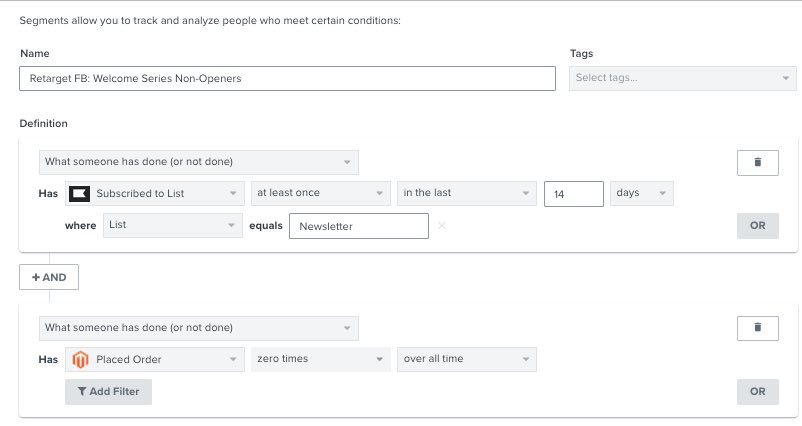Open the 'at least once' frequency dropdown
802x426 pixels.
pos(321,193)
